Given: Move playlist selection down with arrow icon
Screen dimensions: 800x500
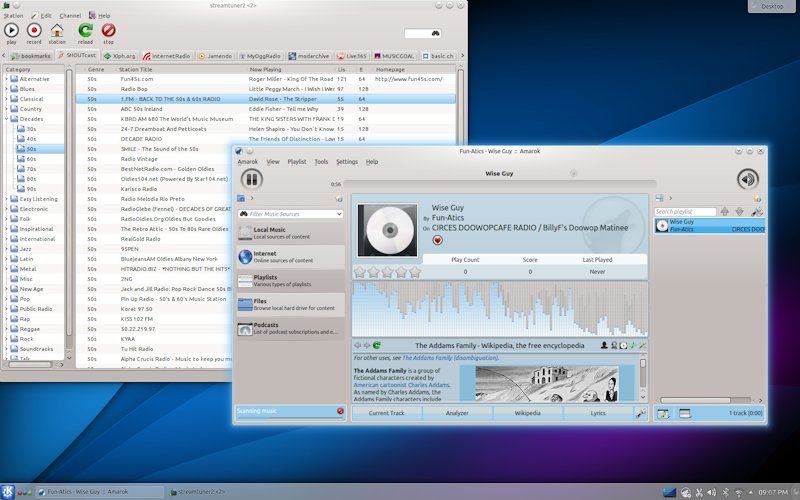Looking at the screenshot, I should pyautogui.click(x=739, y=211).
